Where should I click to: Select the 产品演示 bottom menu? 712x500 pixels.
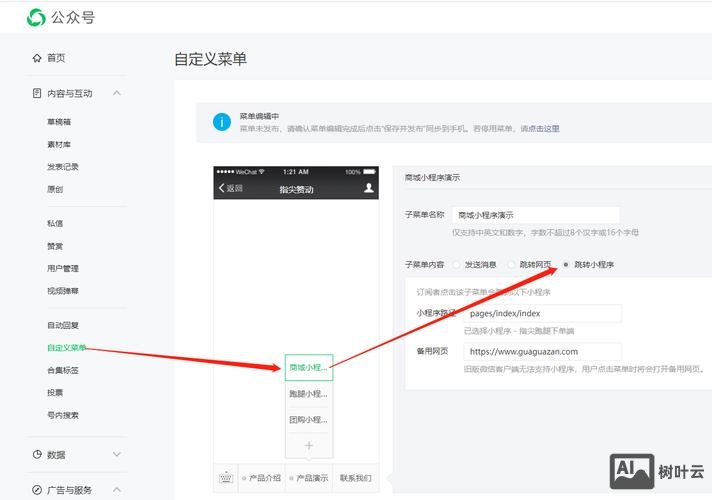(x=309, y=478)
